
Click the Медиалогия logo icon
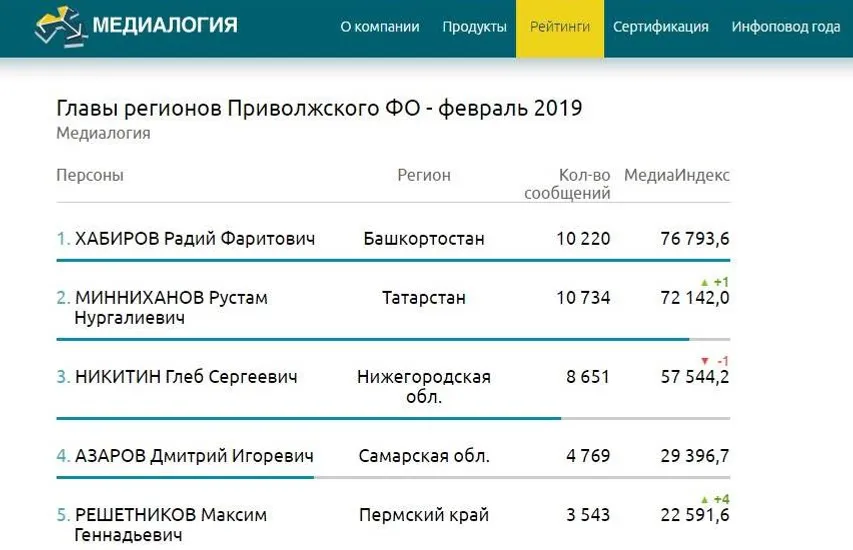click(59, 27)
